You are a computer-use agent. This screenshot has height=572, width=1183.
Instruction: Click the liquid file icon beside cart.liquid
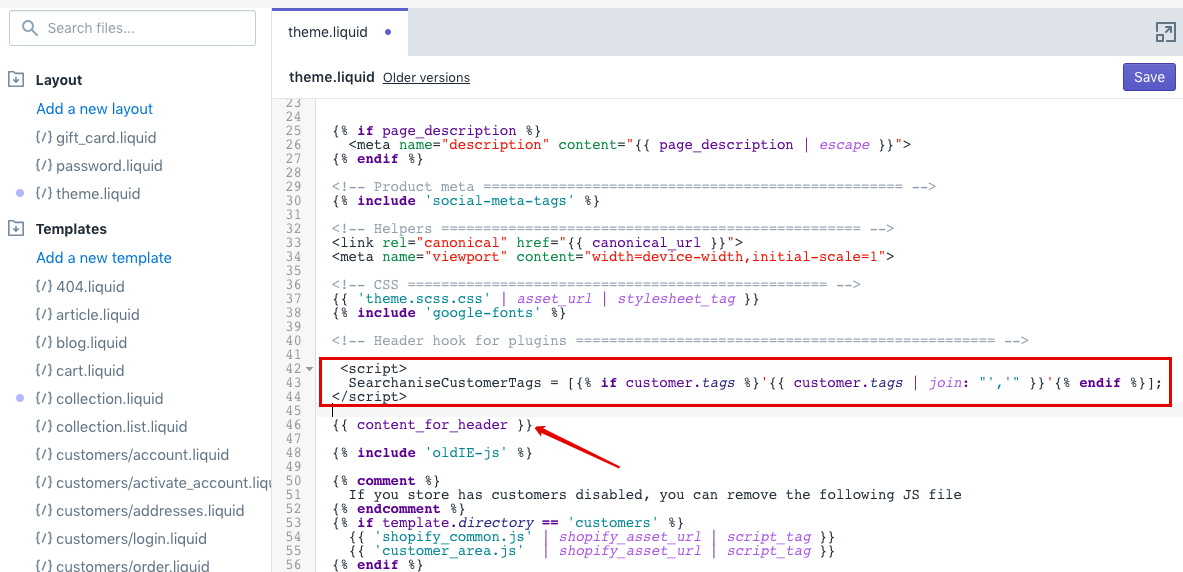click(44, 370)
